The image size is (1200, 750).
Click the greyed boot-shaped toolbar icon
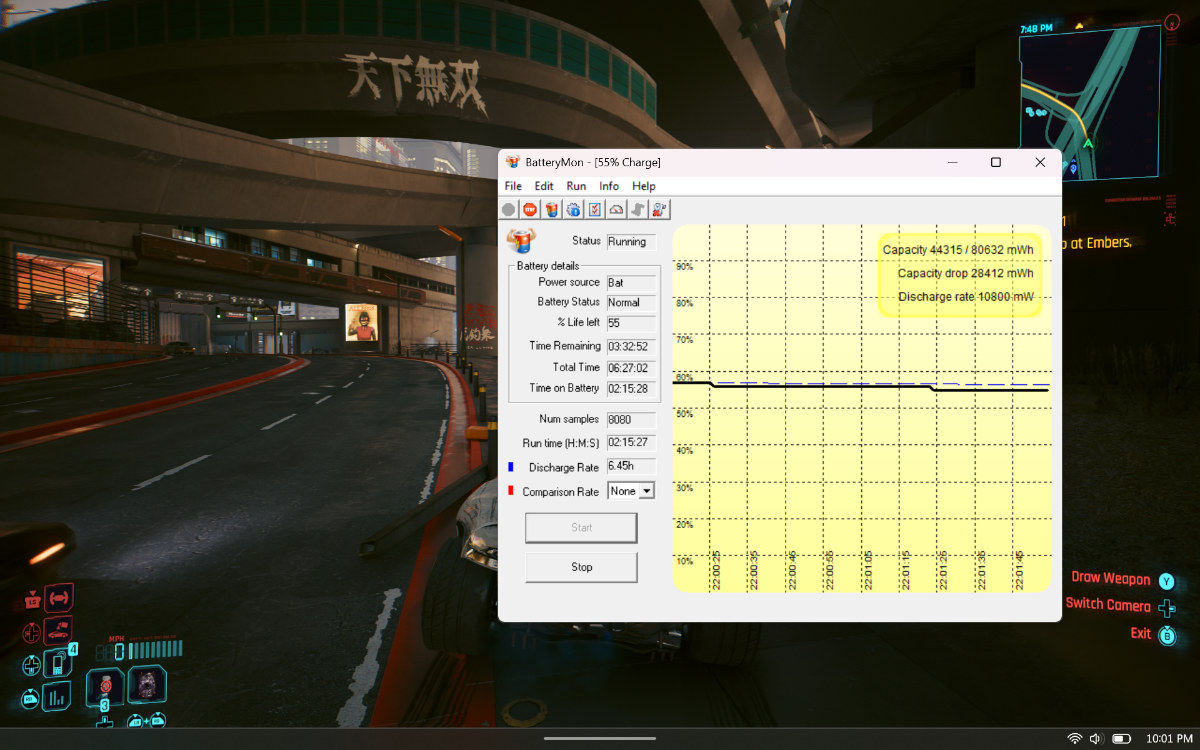pyautogui.click(x=638, y=209)
